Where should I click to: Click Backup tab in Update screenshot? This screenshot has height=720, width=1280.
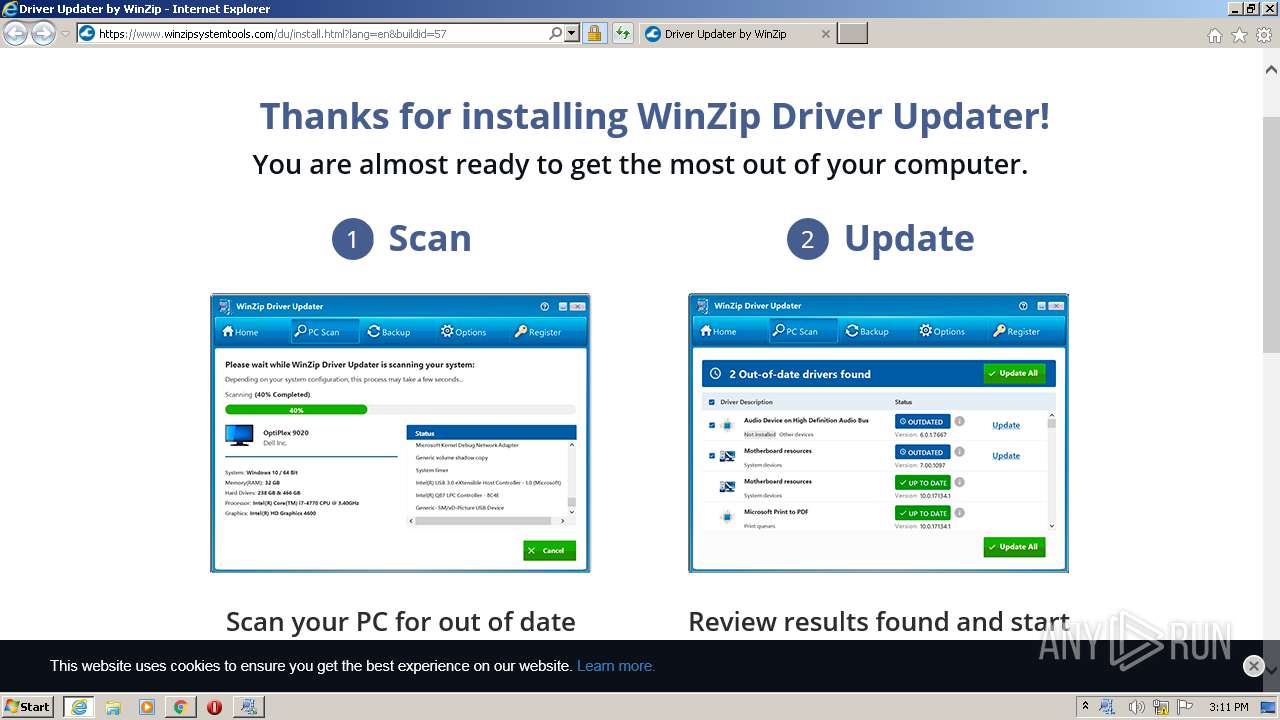click(867, 331)
